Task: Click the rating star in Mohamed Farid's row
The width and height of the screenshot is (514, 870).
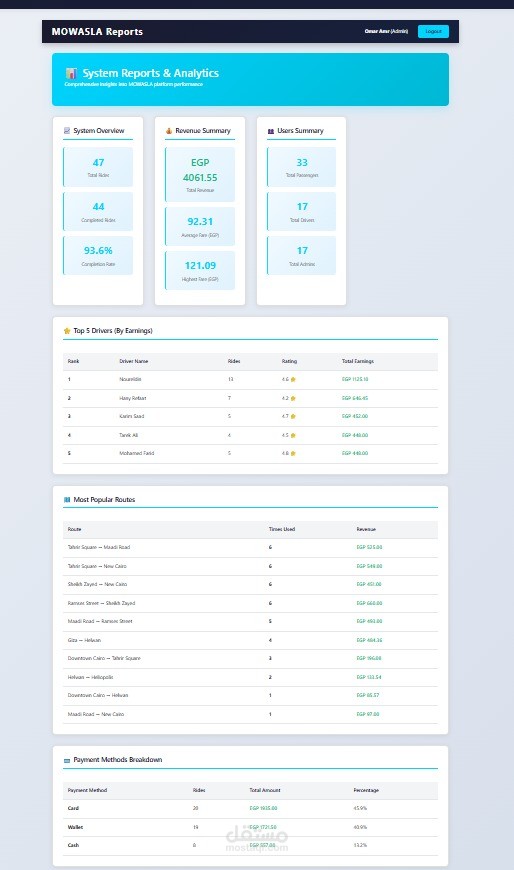Action: 293,453
